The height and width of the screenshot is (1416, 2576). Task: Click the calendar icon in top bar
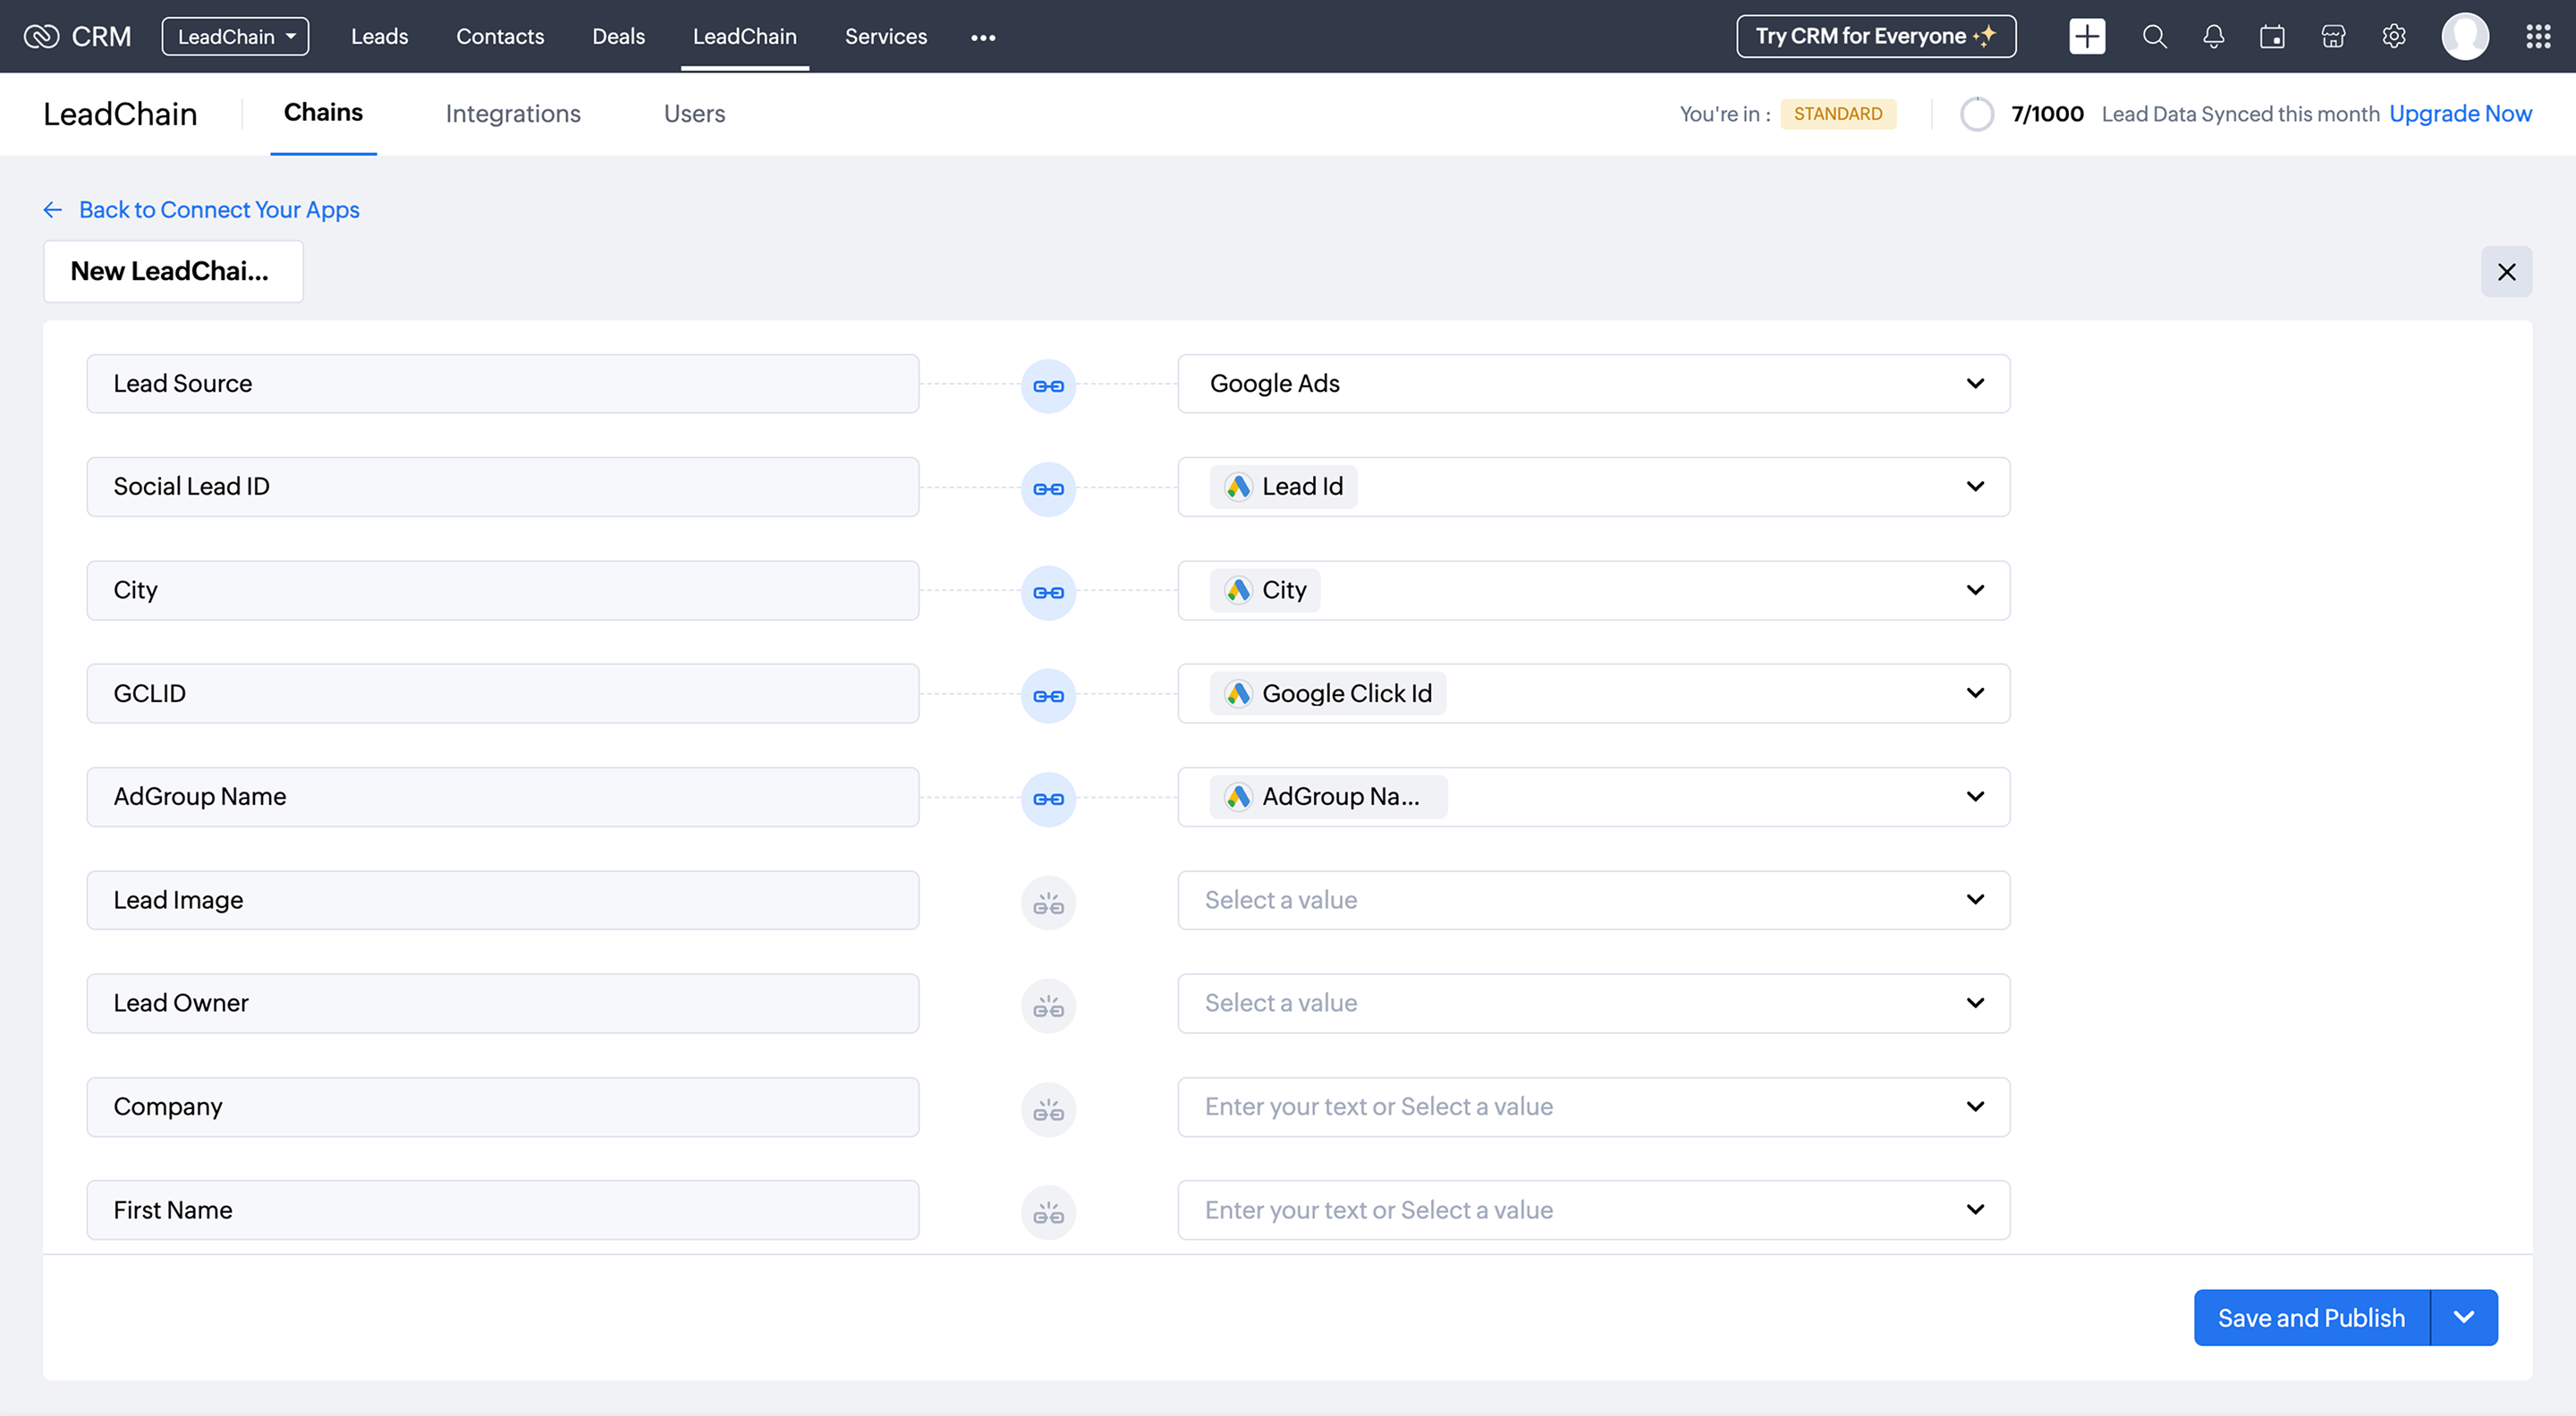(2272, 37)
